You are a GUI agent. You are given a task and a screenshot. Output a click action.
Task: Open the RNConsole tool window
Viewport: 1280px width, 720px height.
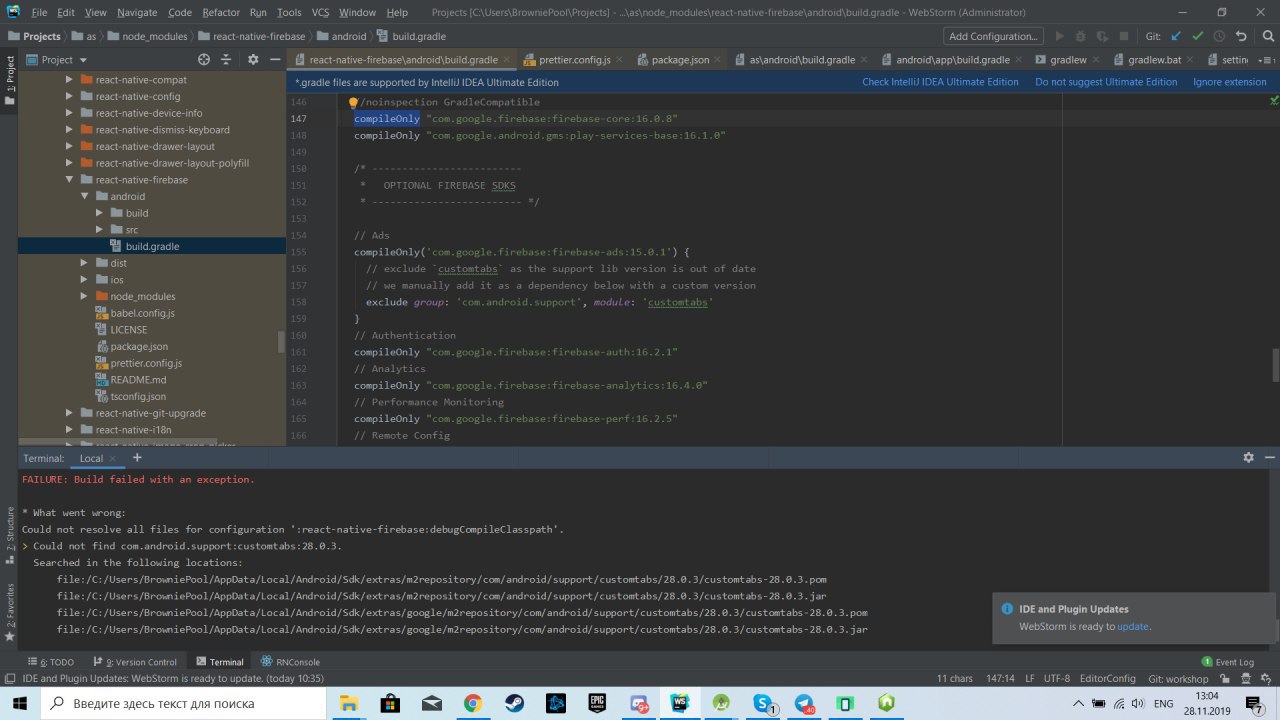coord(291,662)
